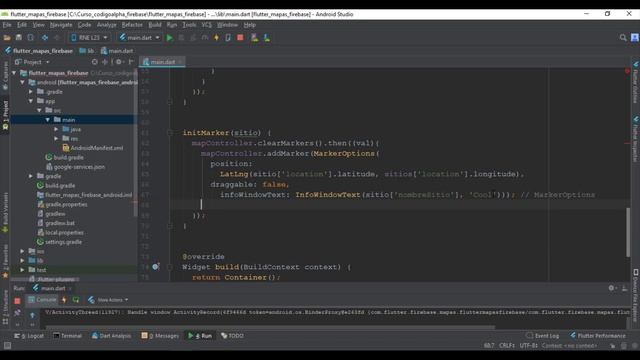Open the Refactor menu

pos(132,25)
